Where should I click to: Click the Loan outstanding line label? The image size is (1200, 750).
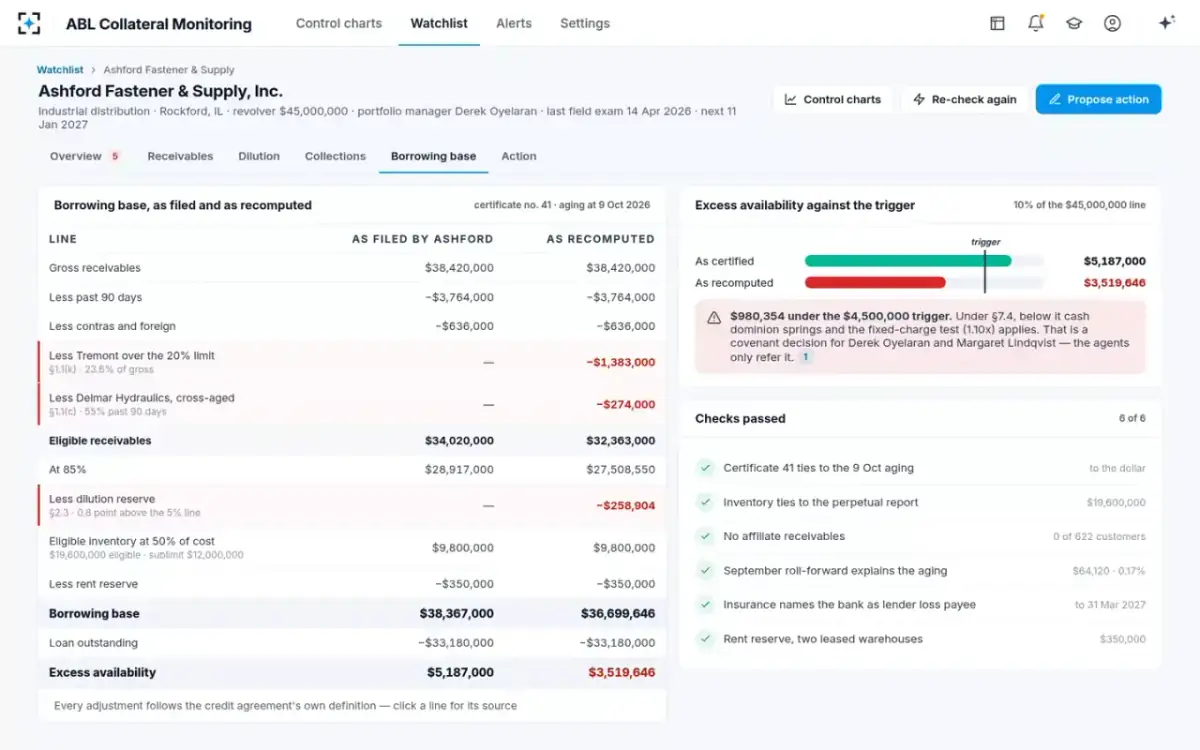click(93, 643)
